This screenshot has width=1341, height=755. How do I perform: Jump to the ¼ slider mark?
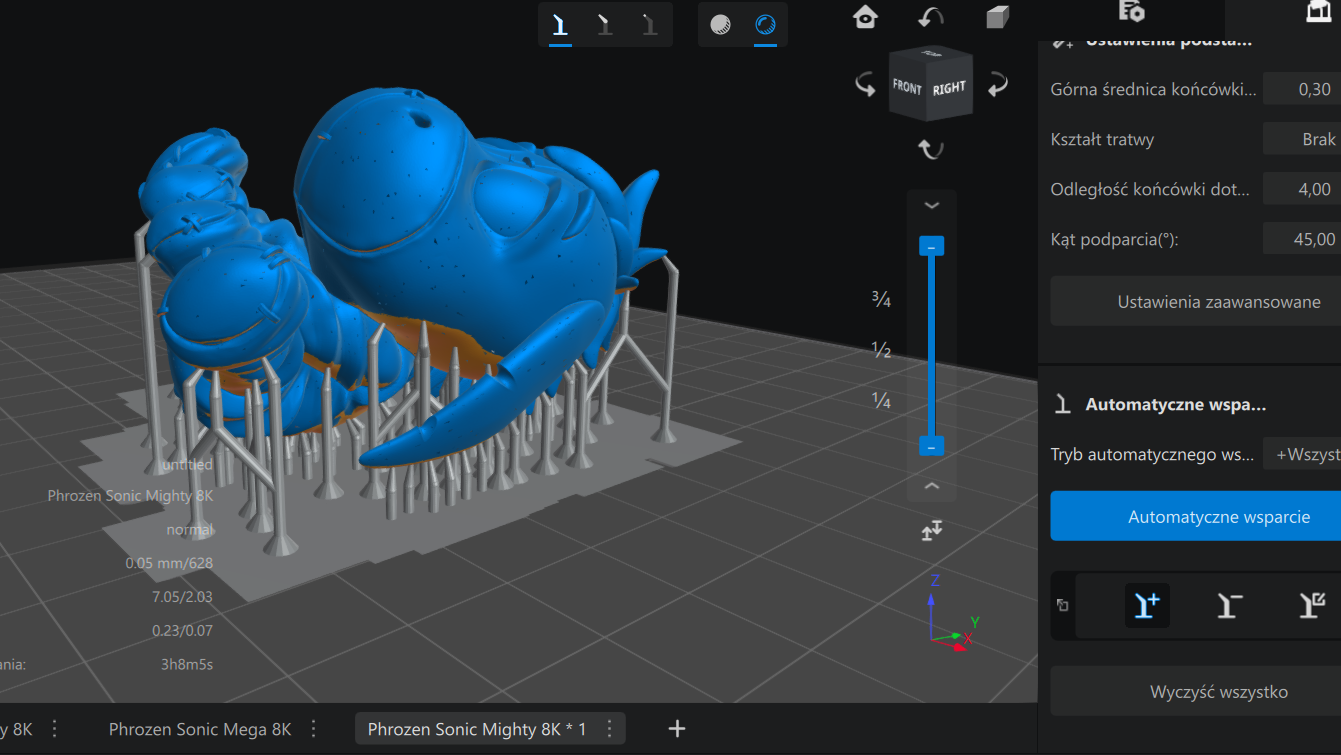881,401
